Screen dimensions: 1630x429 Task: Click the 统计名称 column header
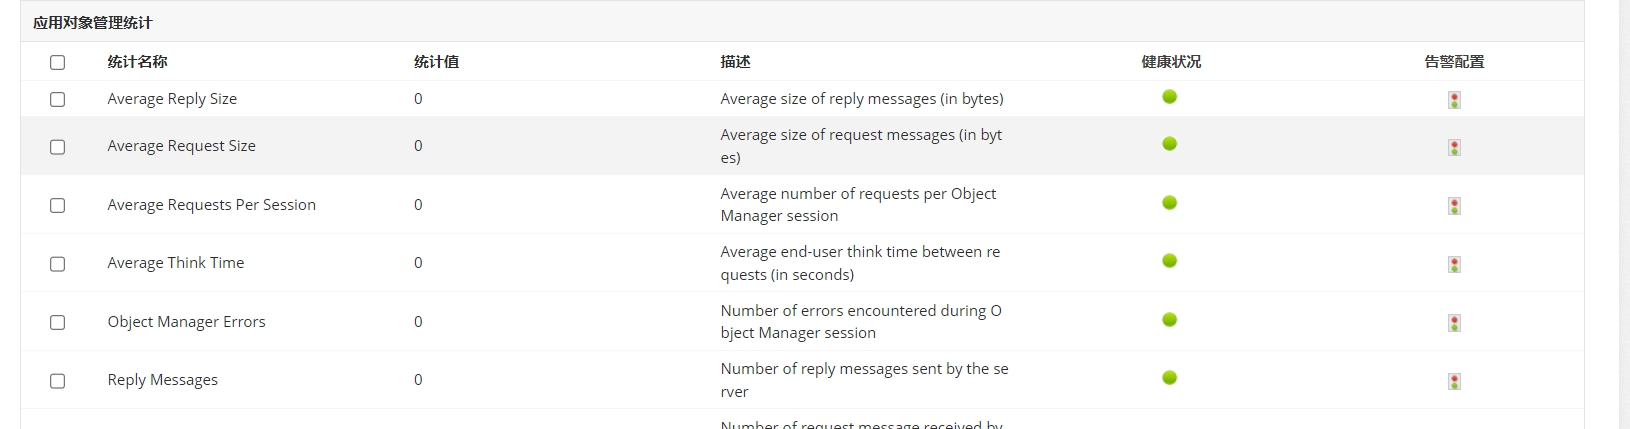click(137, 62)
